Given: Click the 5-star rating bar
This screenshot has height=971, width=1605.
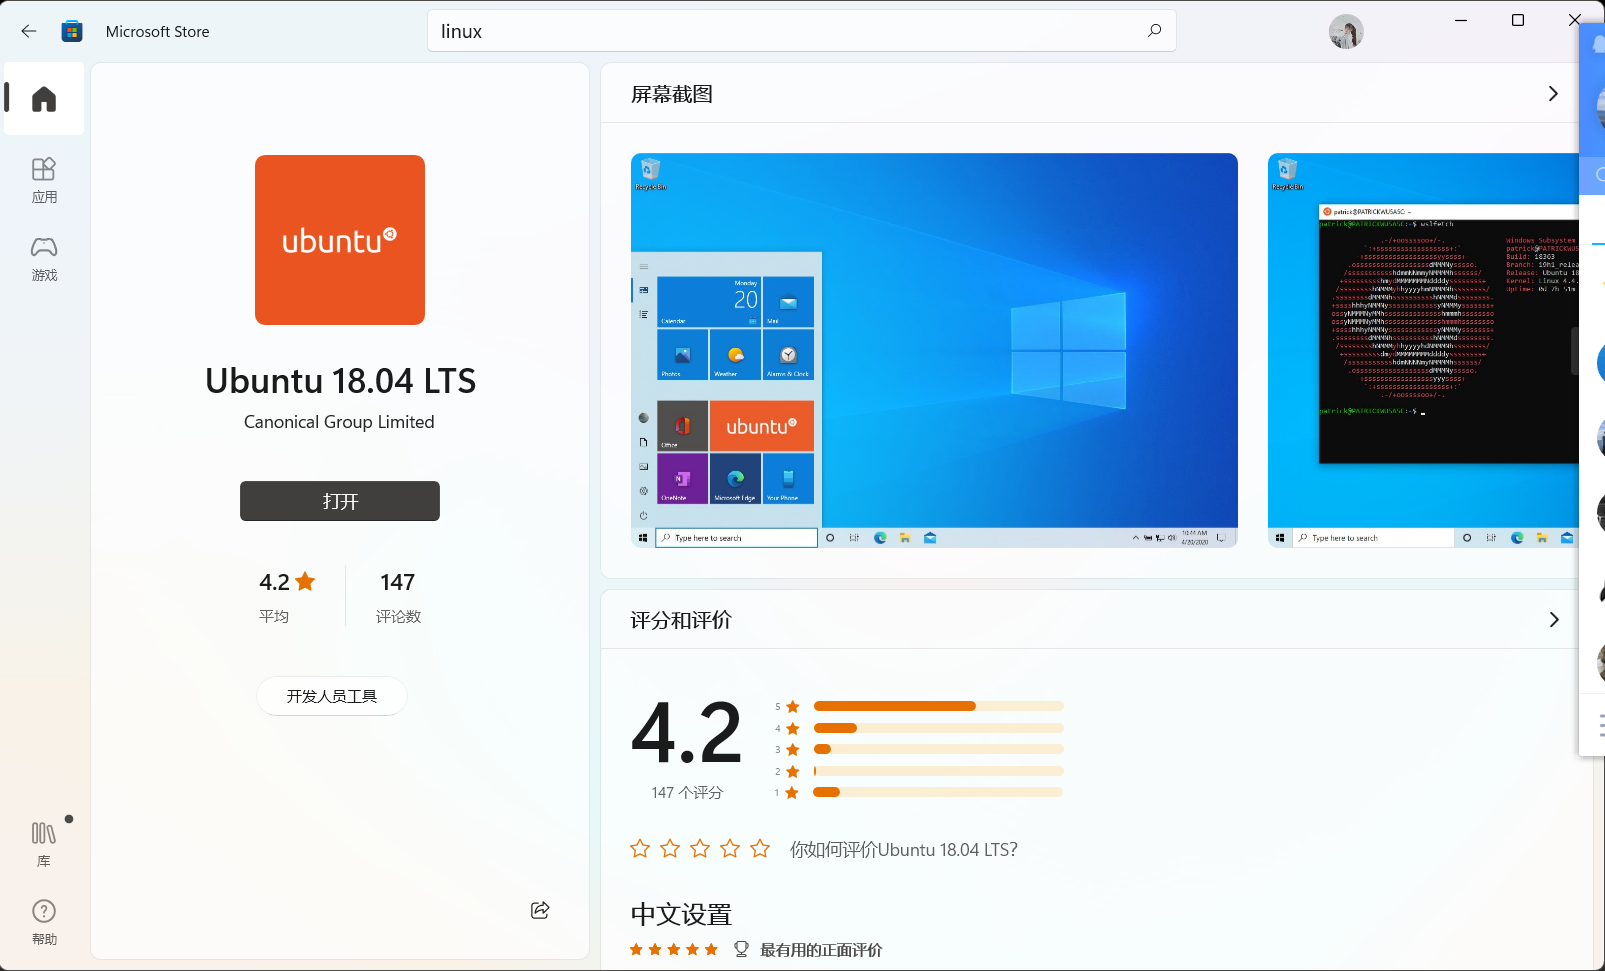Looking at the screenshot, I should (x=938, y=706).
